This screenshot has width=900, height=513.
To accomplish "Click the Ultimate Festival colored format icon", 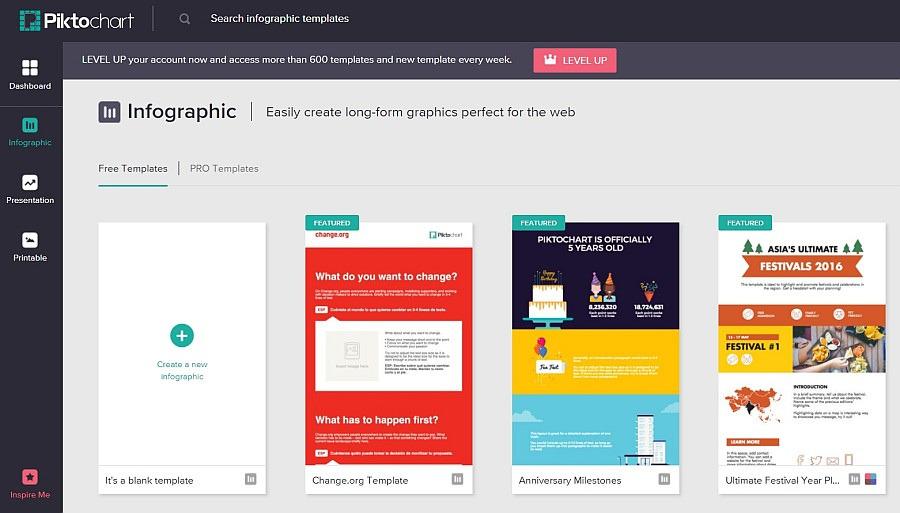I will pyautogui.click(x=871, y=479).
